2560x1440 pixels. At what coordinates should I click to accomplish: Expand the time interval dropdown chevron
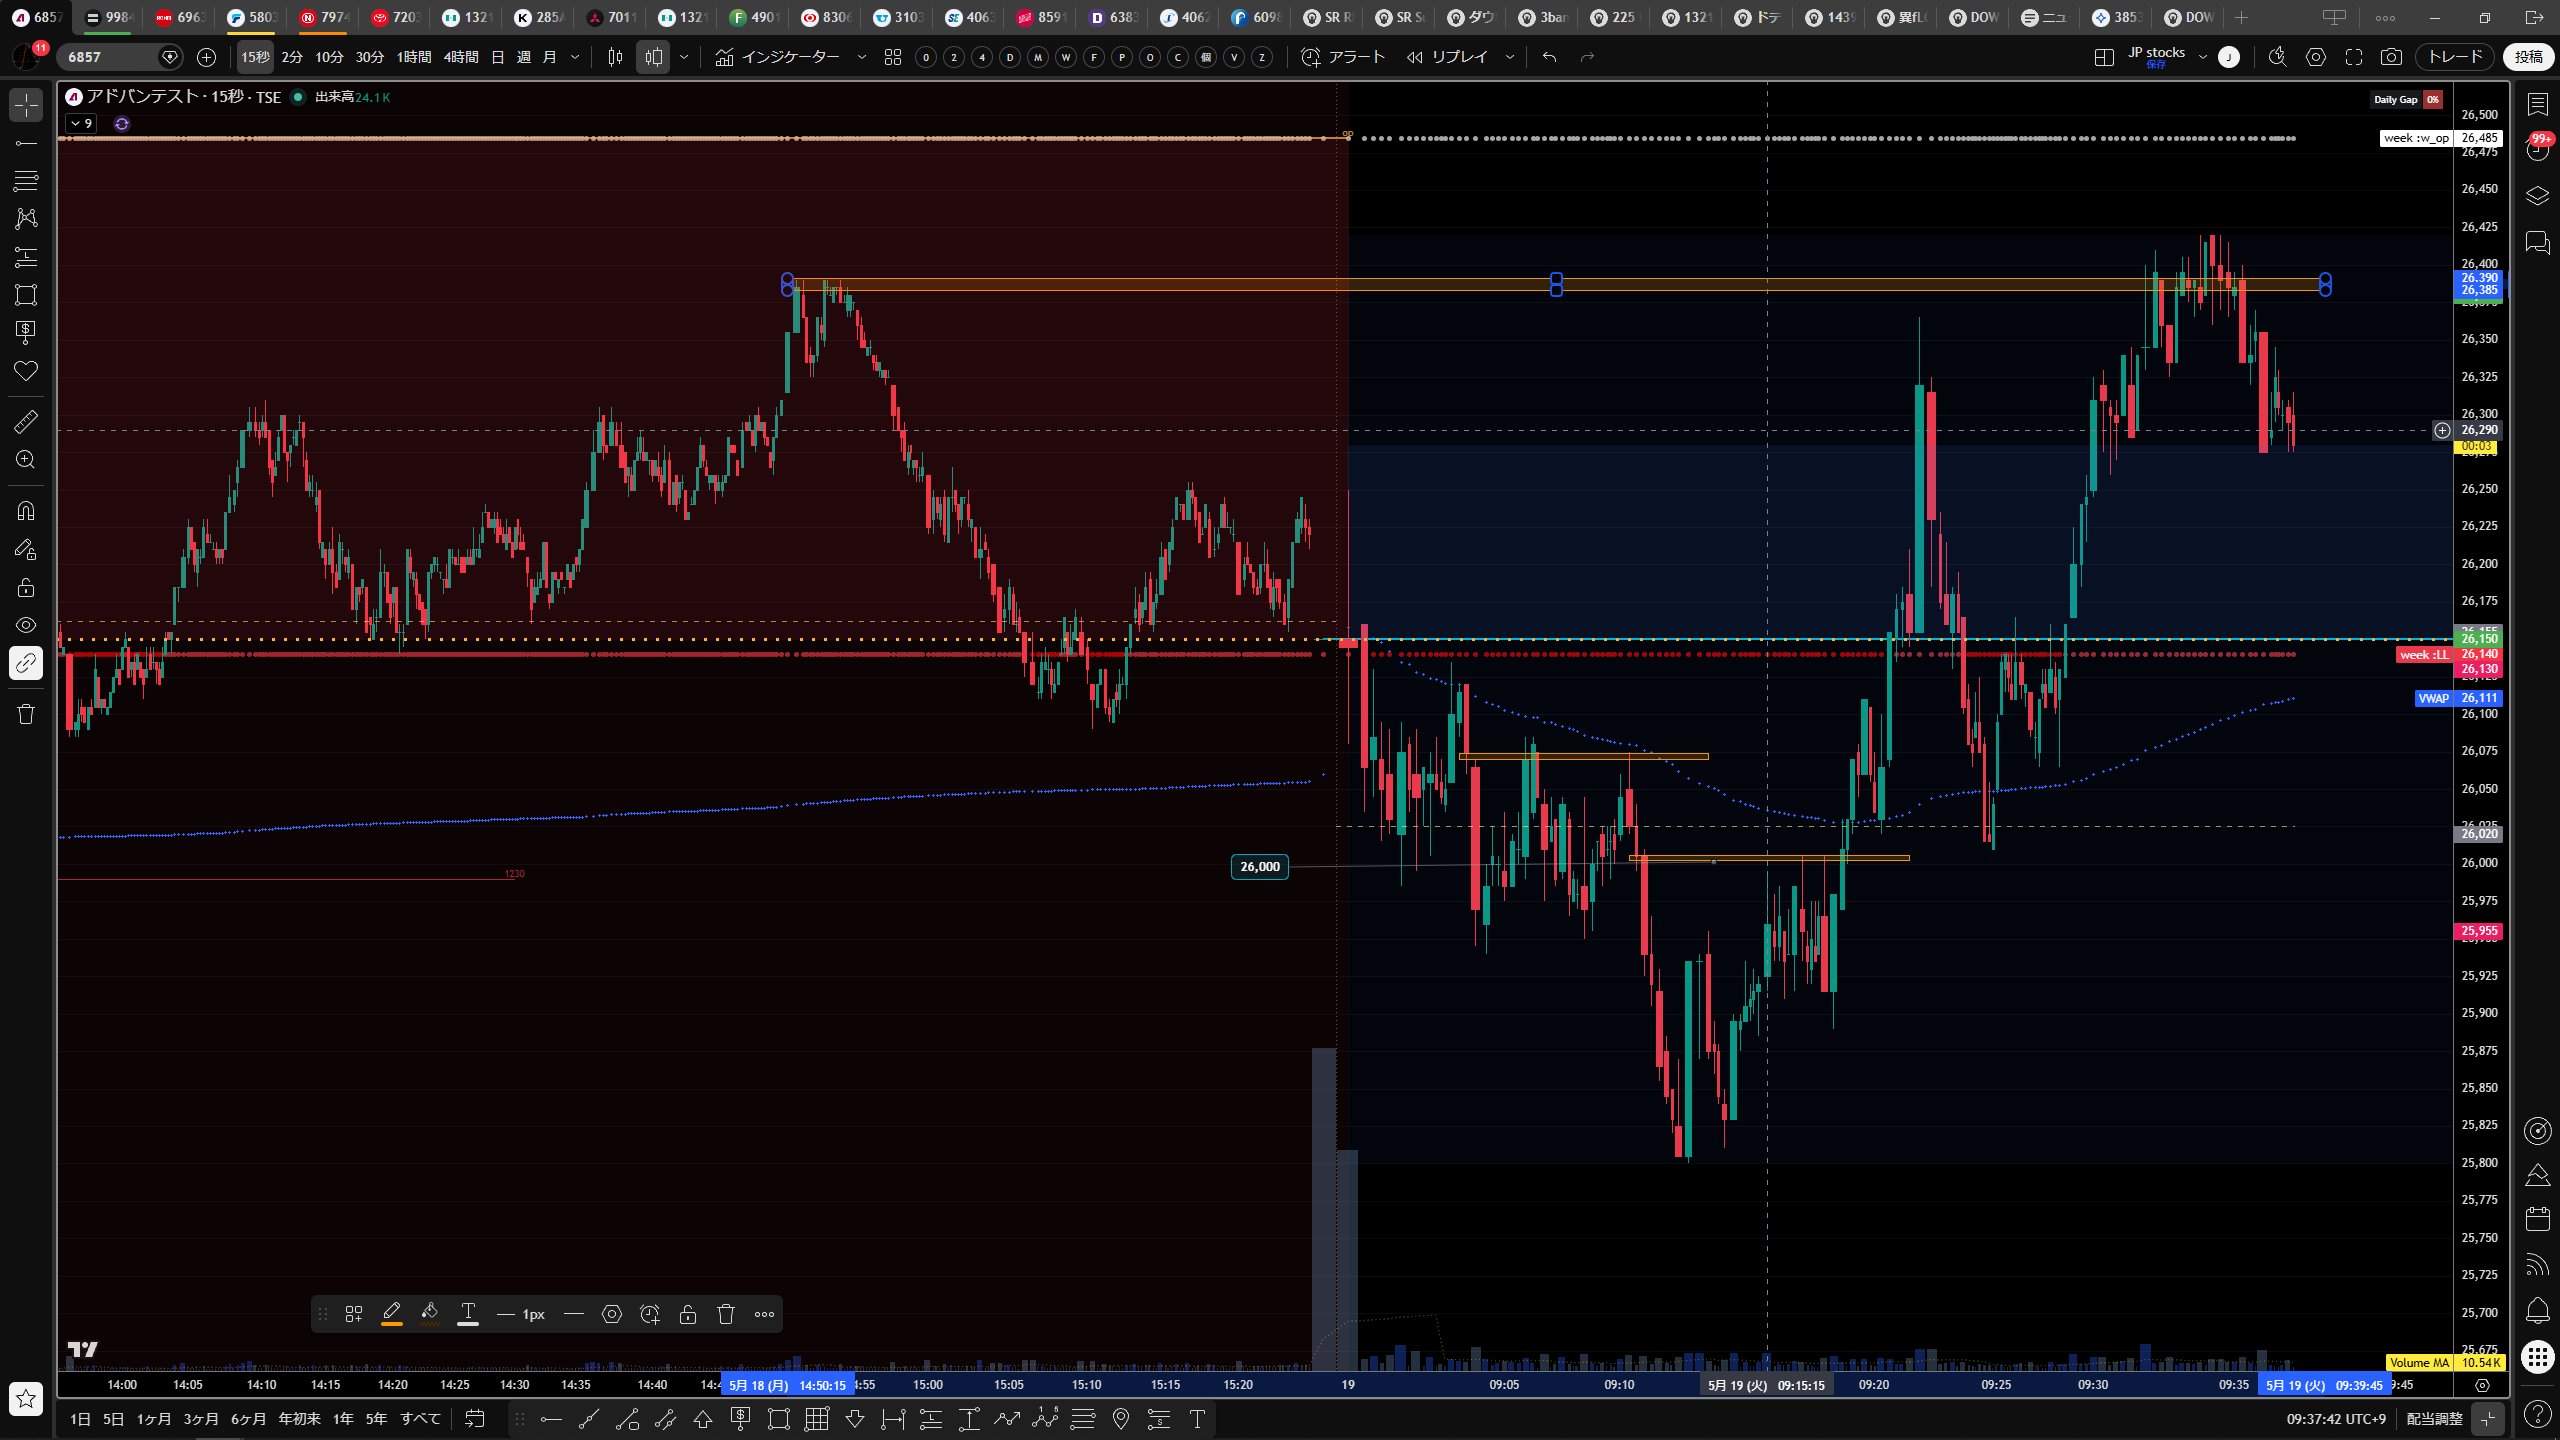575,57
